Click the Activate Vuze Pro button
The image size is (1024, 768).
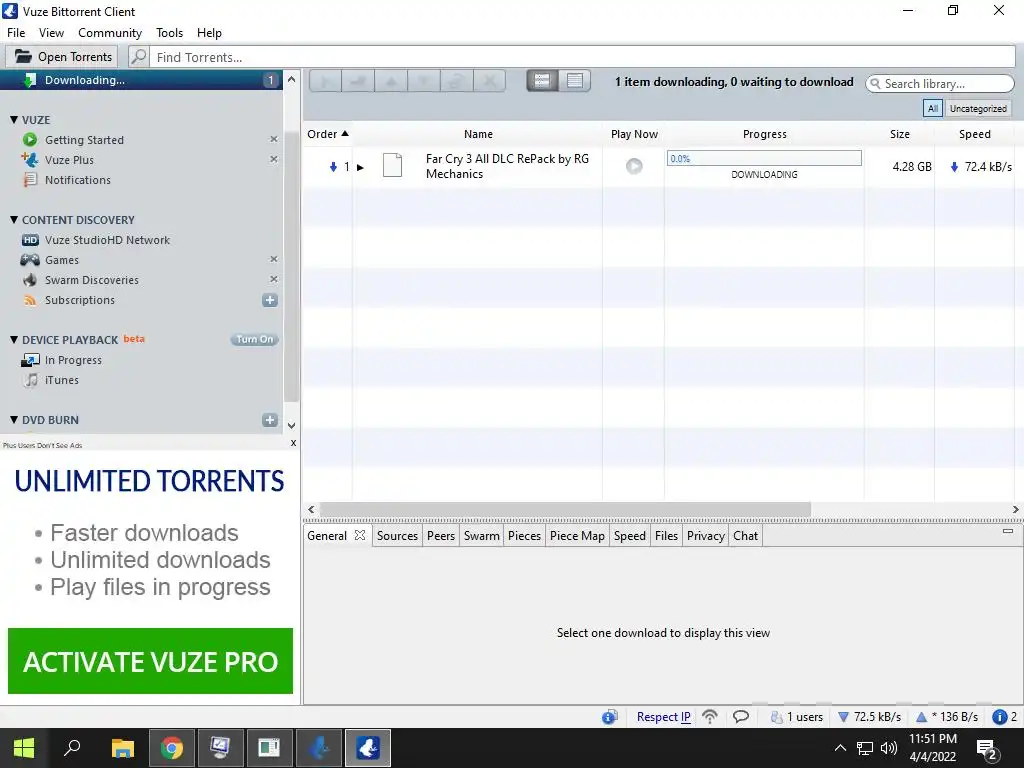[150, 661]
